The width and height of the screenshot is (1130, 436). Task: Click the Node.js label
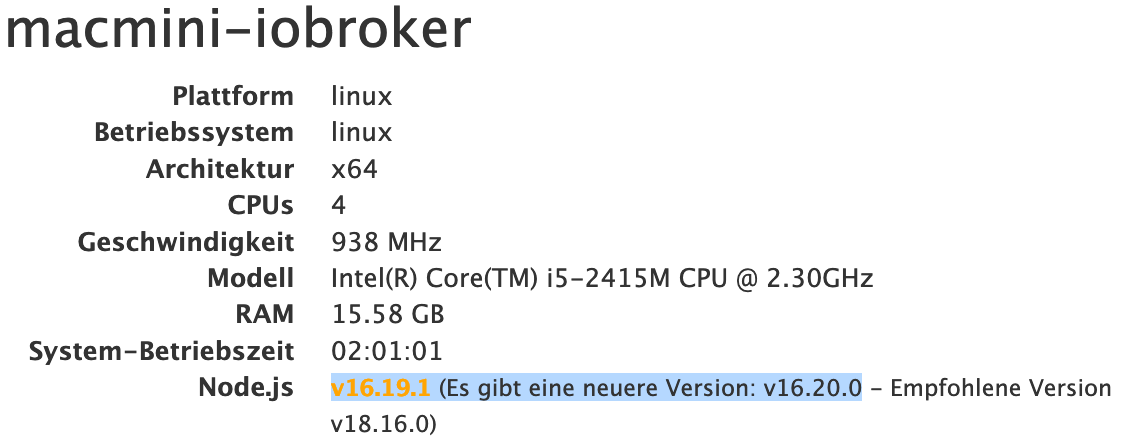tap(245, 387)
